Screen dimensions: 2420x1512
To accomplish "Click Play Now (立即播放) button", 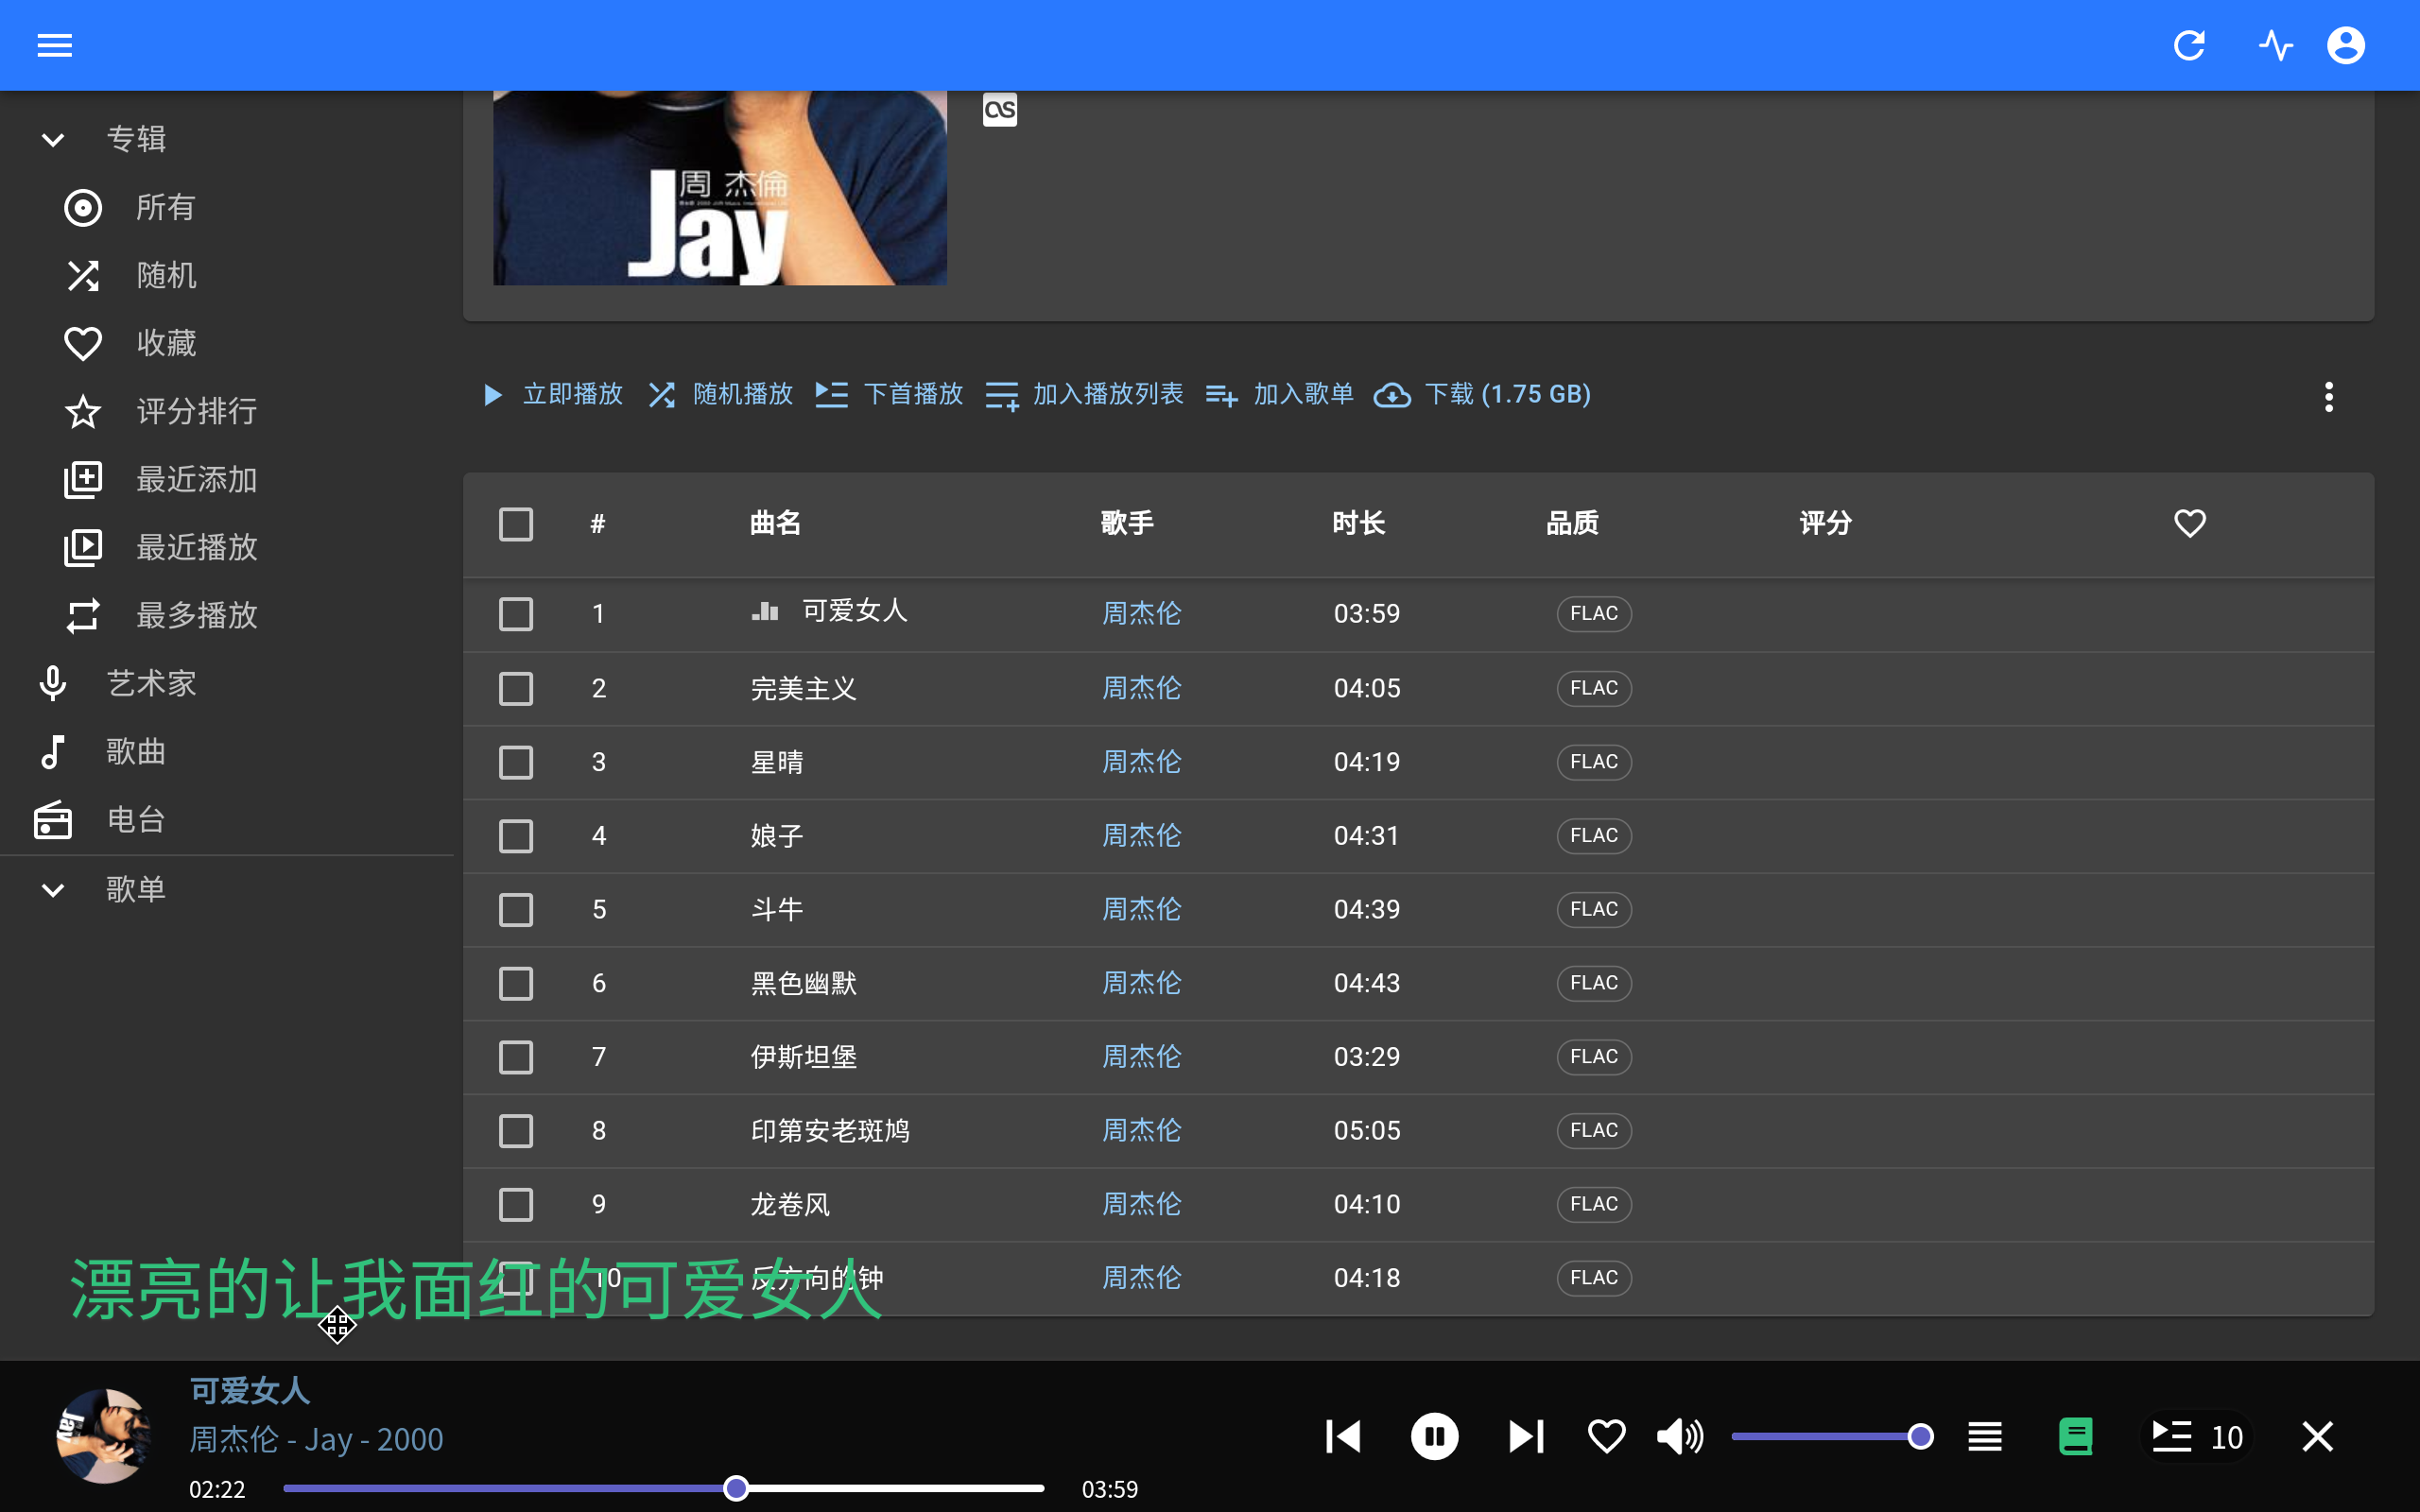I will pos(553,394).
